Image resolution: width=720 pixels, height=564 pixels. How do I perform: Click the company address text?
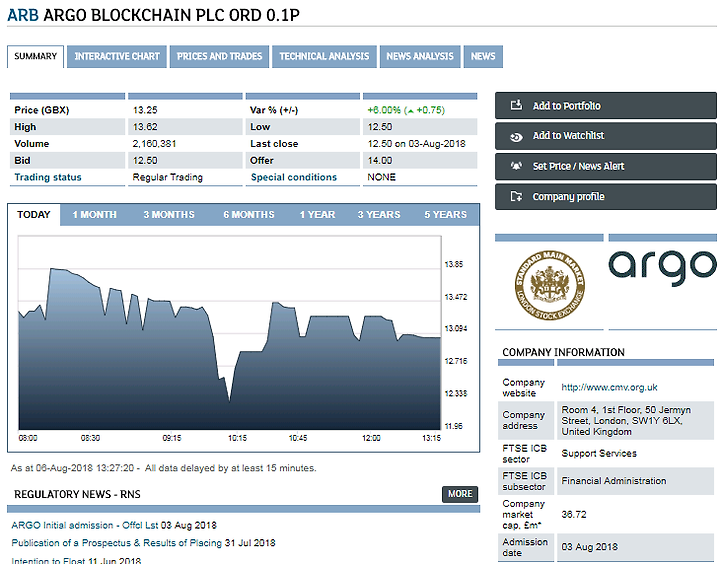(x=626, y=421)
